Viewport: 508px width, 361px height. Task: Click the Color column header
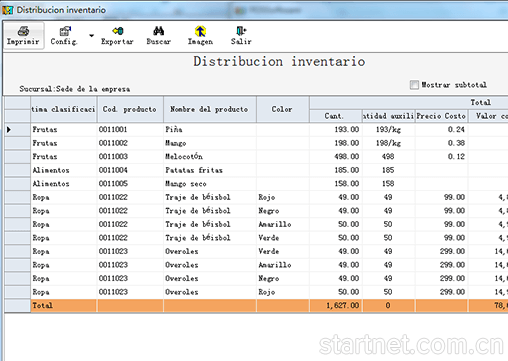(282, 109)
